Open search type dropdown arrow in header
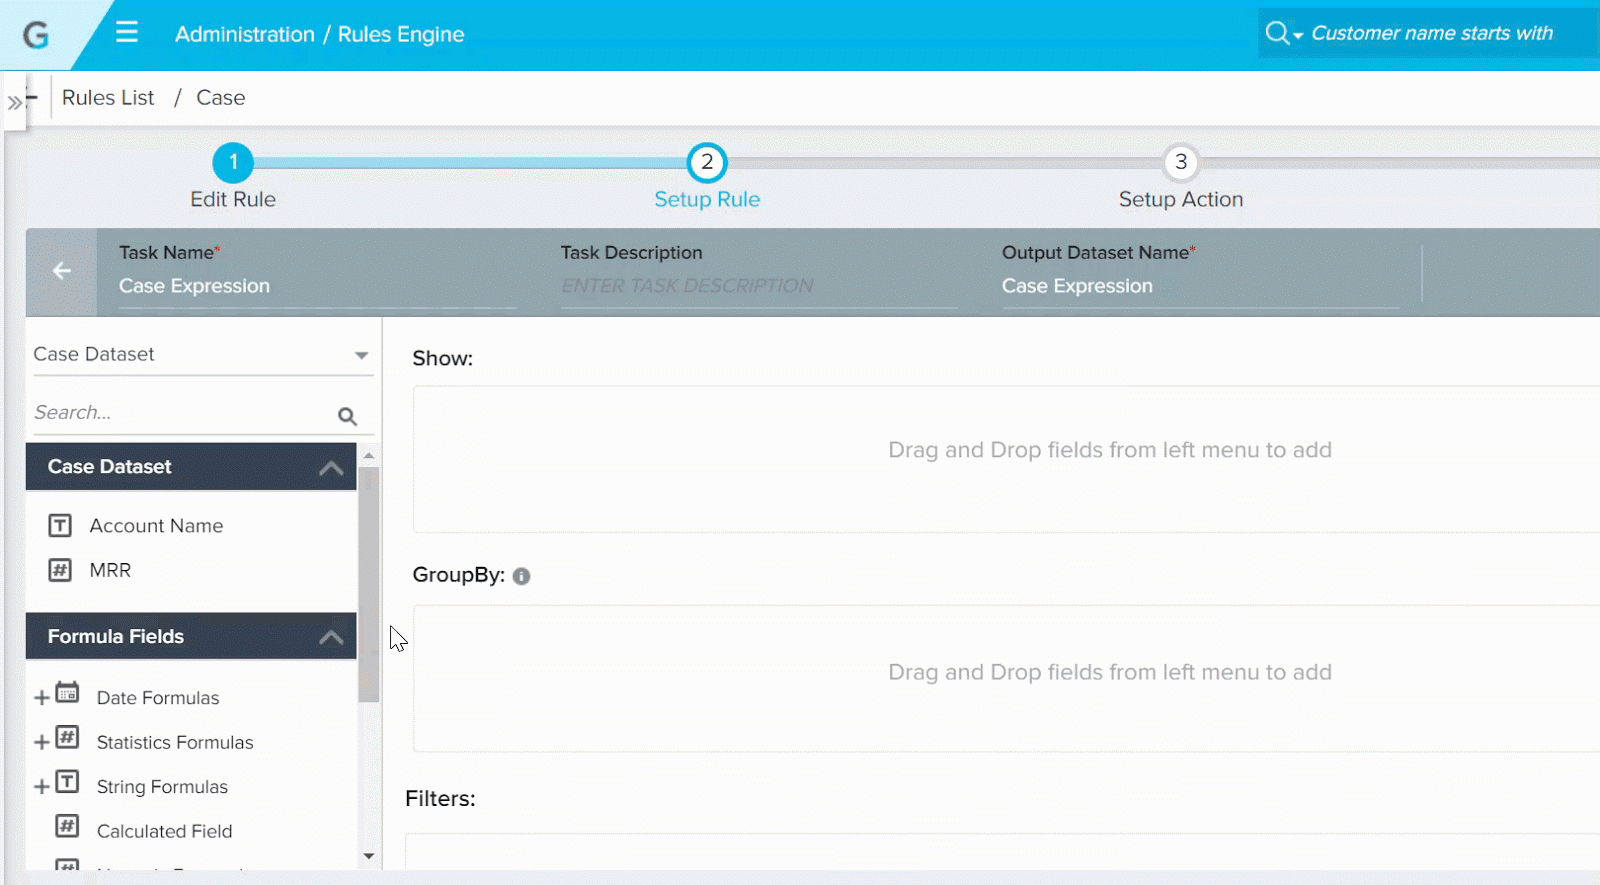 [1298, 35]
